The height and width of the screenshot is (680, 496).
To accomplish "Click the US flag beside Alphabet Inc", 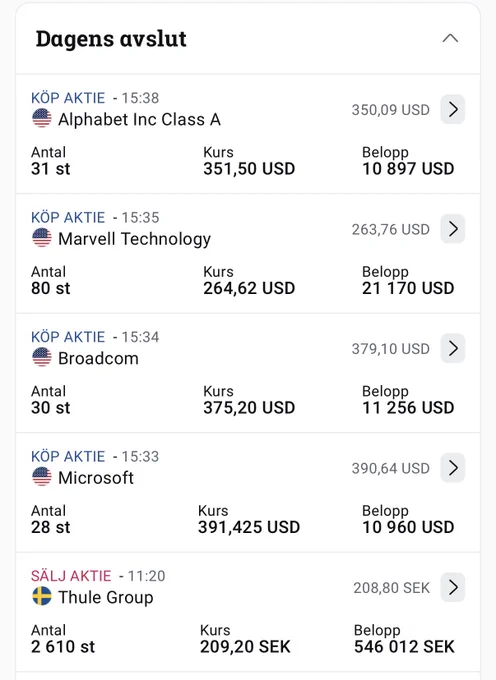I will click(x=42, y=118).
